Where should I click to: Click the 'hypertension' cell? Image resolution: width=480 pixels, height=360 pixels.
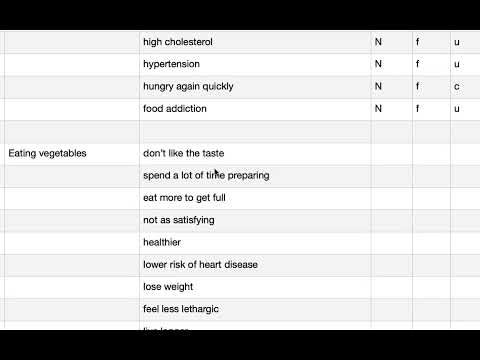[255, 64]
